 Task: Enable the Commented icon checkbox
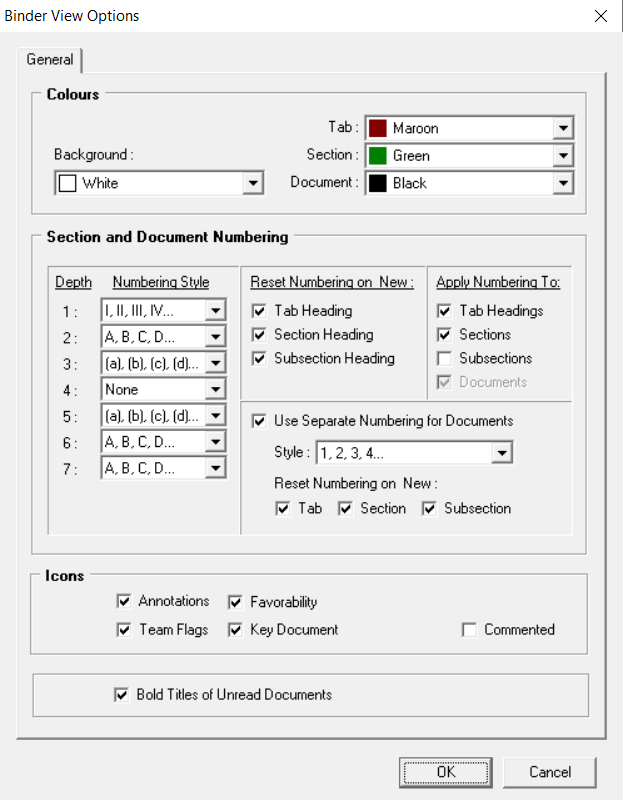pos(469,630)
